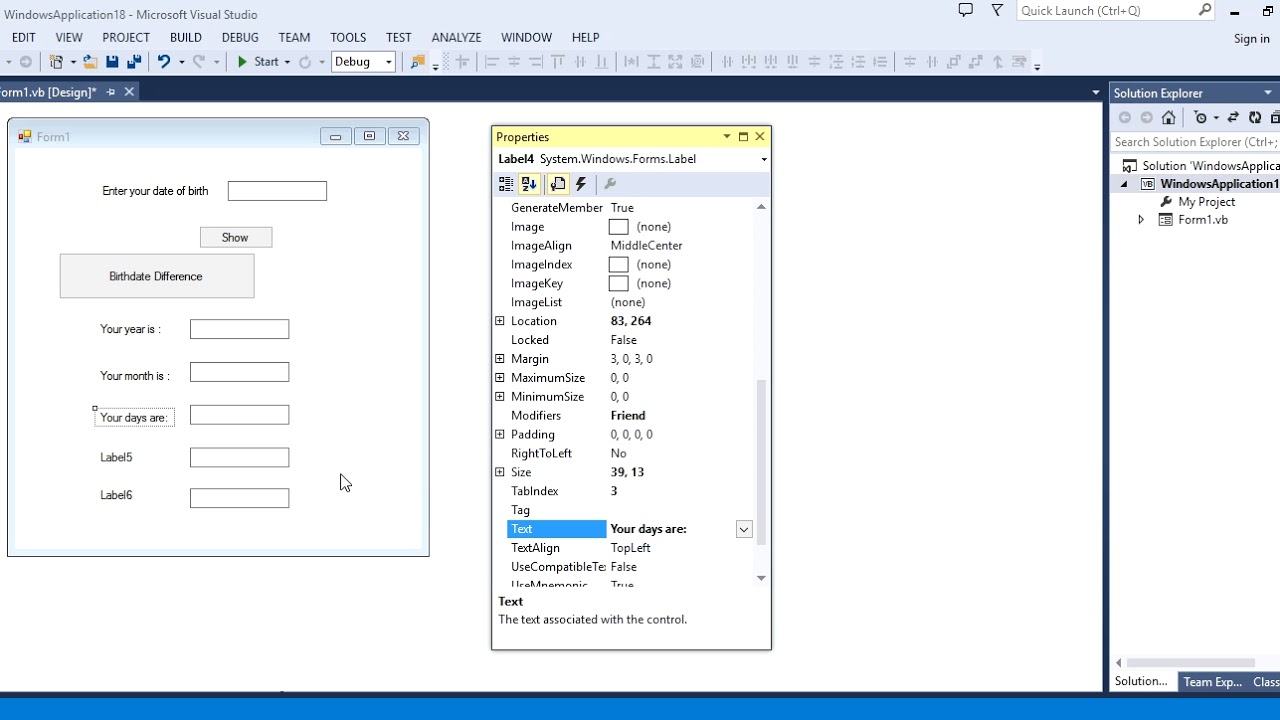This screenshot has width=1280, height=720.
Task: Click the Solution Explorer horizontal scrollbar
Action: (x=1190, y=663)
